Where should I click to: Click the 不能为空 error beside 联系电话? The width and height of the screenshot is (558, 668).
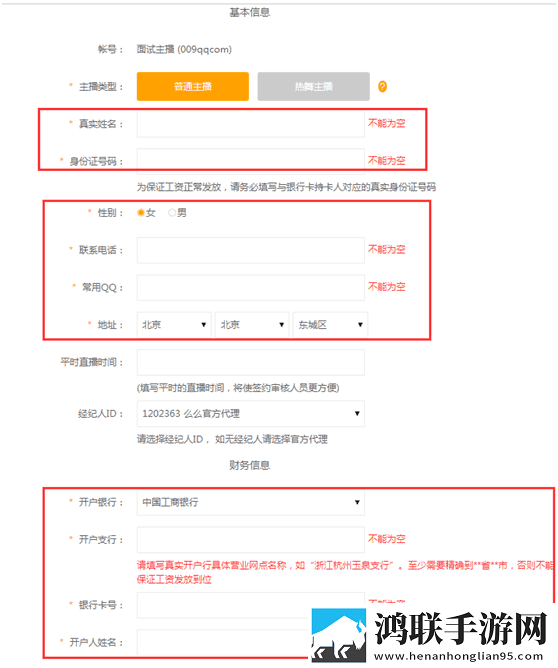[x=386, y=249]
